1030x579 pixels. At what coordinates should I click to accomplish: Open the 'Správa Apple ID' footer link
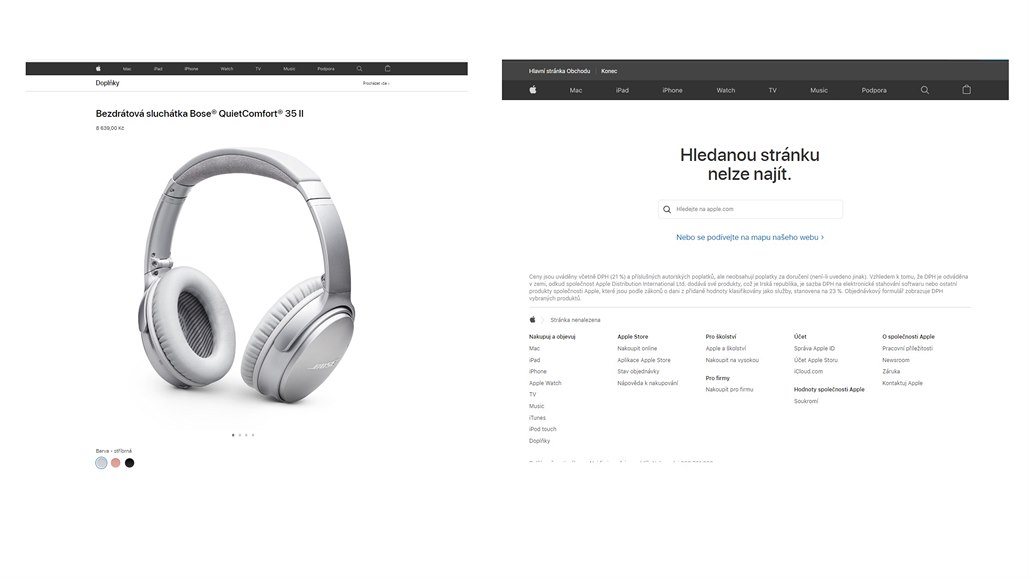pos(814,349)
